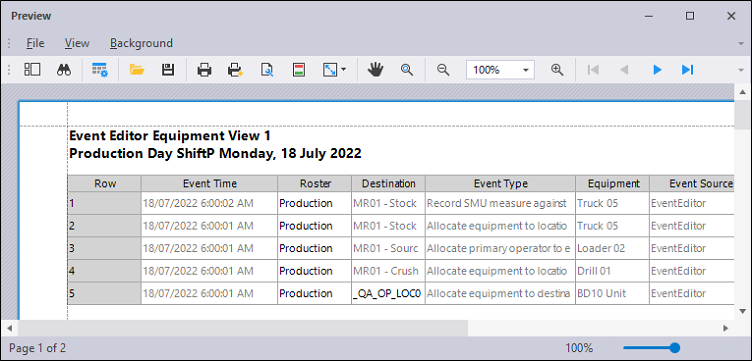Click the _QA_OP_LOC0 destination cell

tap(388, 293)
